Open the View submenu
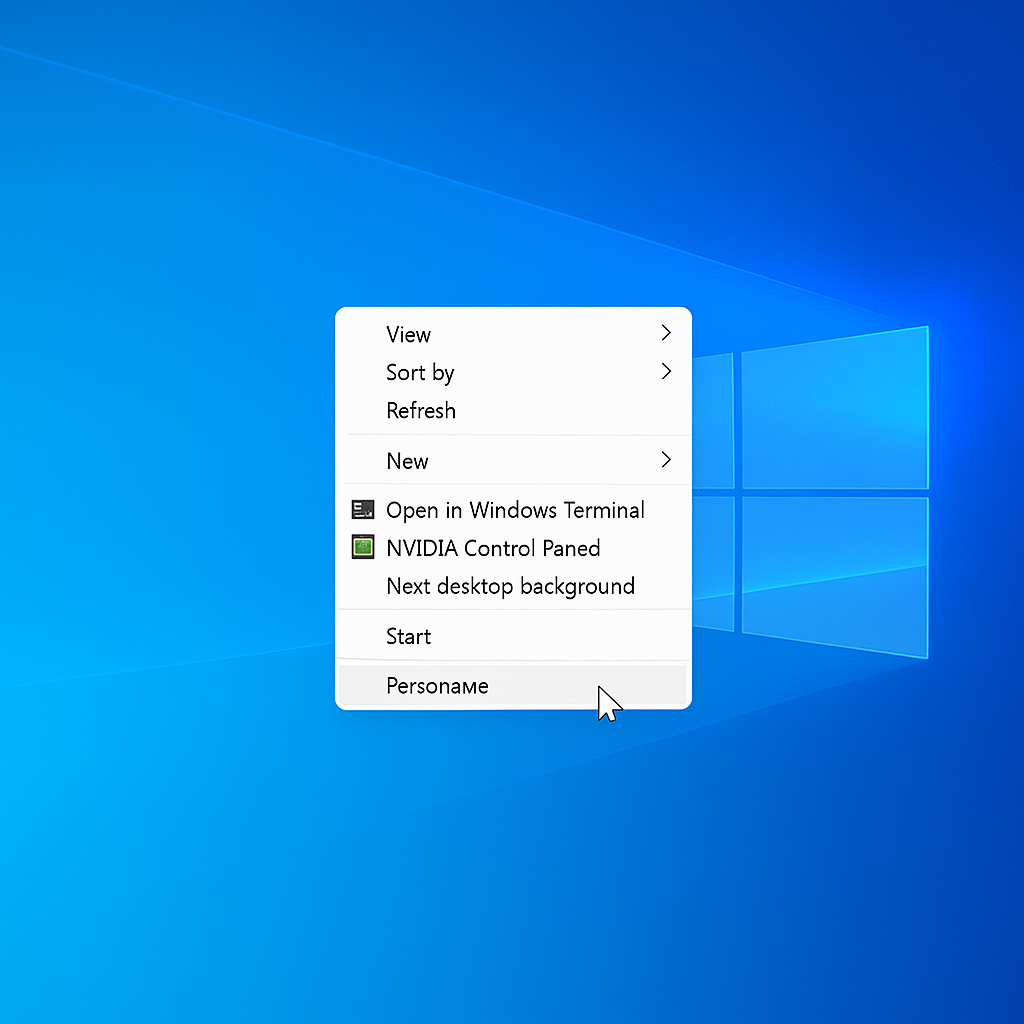This screenshot has height=1024, width=1024. click(513, 334)
